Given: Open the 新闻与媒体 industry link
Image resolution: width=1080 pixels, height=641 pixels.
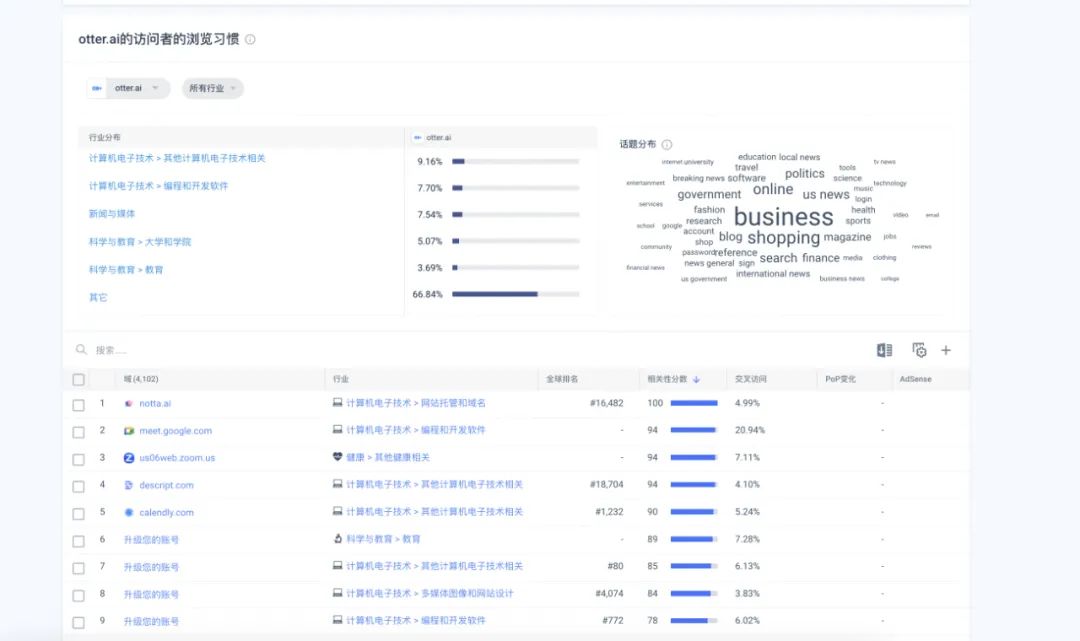Looking at the screenshot, I should pos(112,214).
